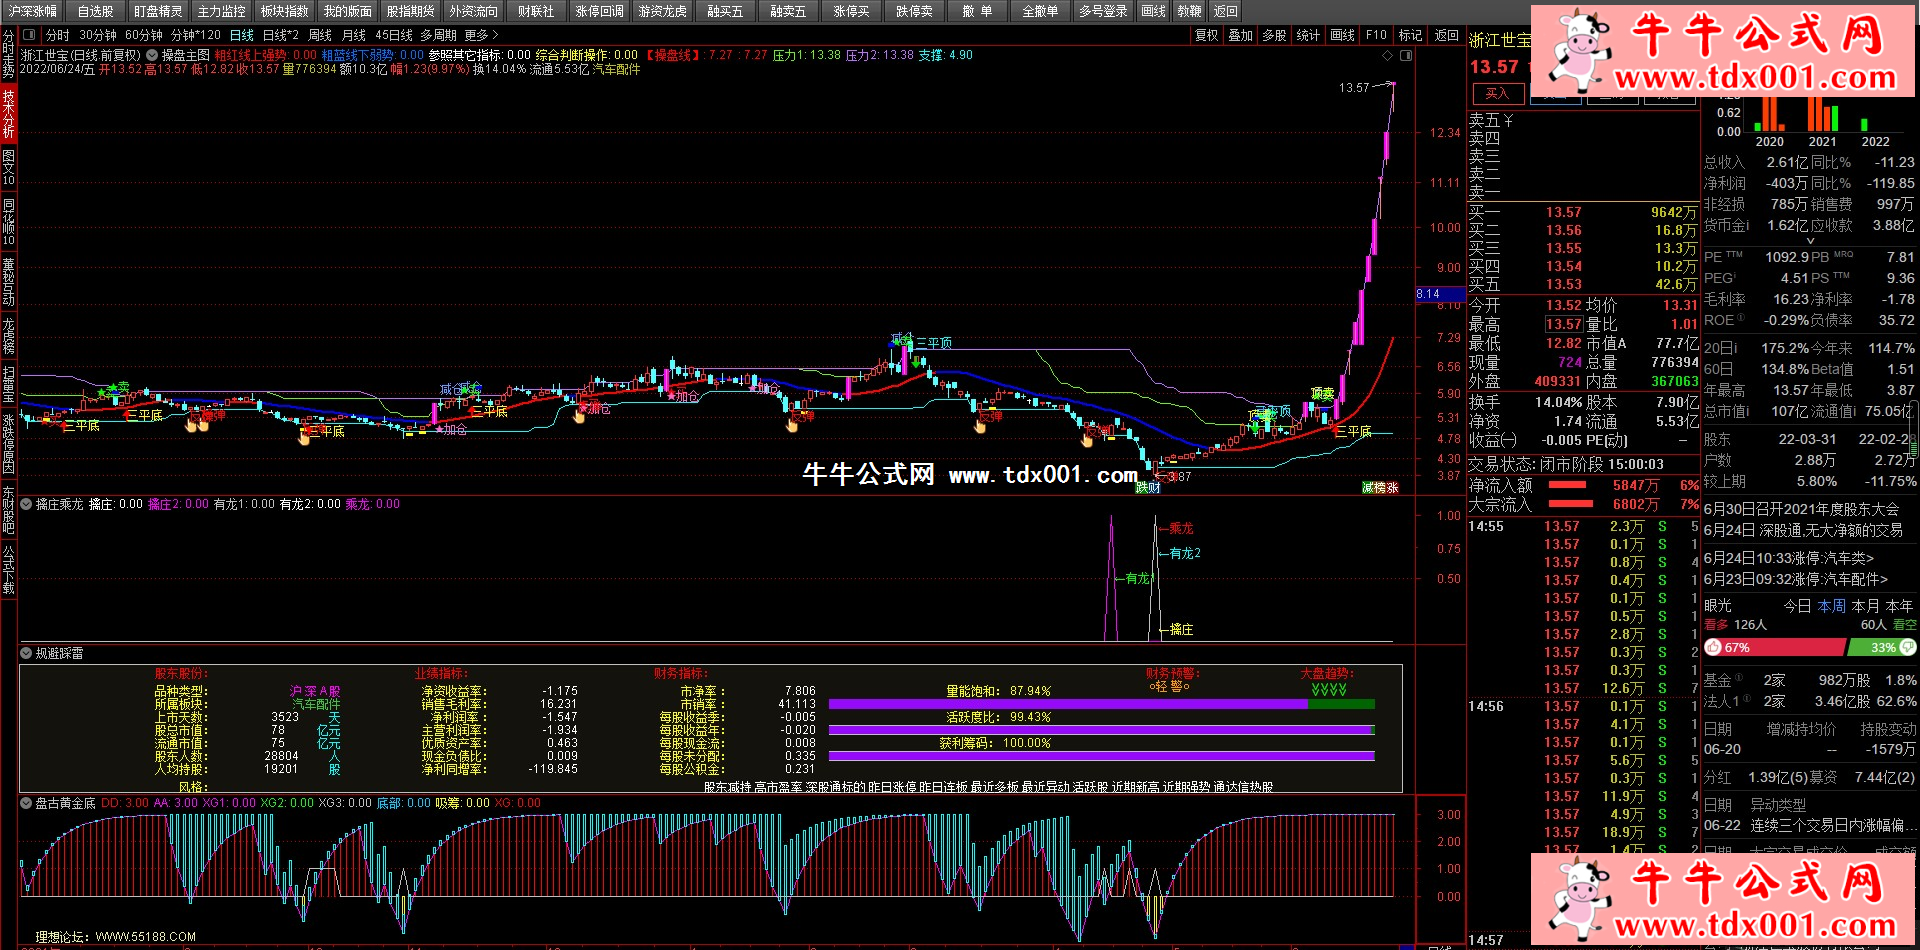Click the 多股 multi-stock button
The height and width of the screenshot is (950, 1920).
(x=1274, y=35)
